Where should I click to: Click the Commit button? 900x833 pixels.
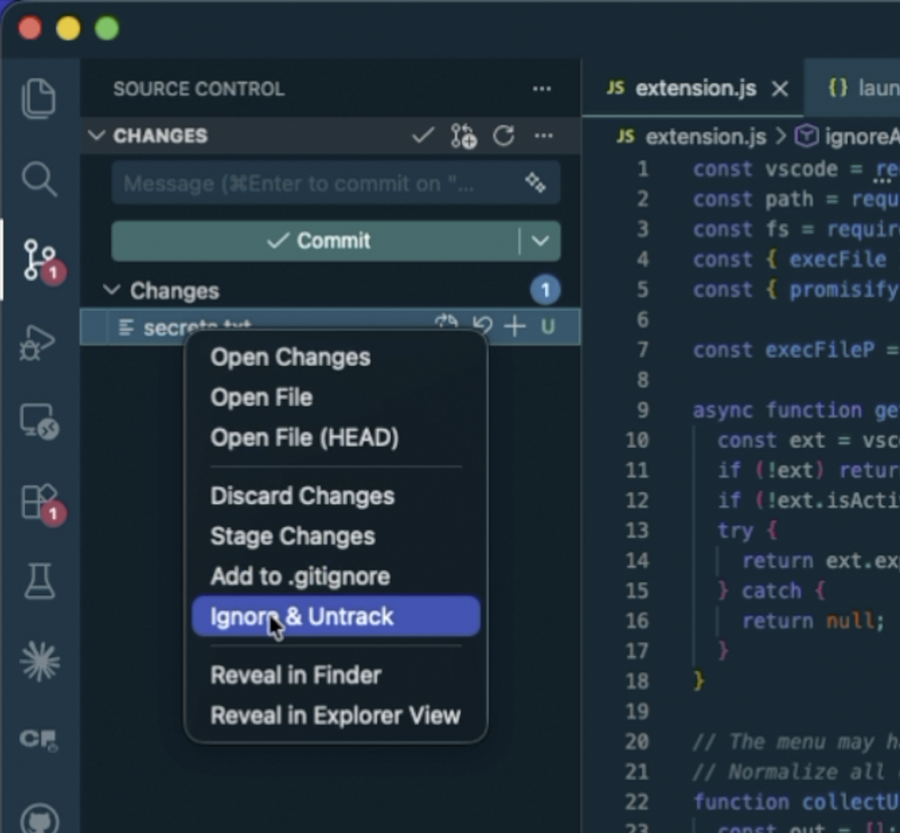pyautogui.click(x=317, y=241)
